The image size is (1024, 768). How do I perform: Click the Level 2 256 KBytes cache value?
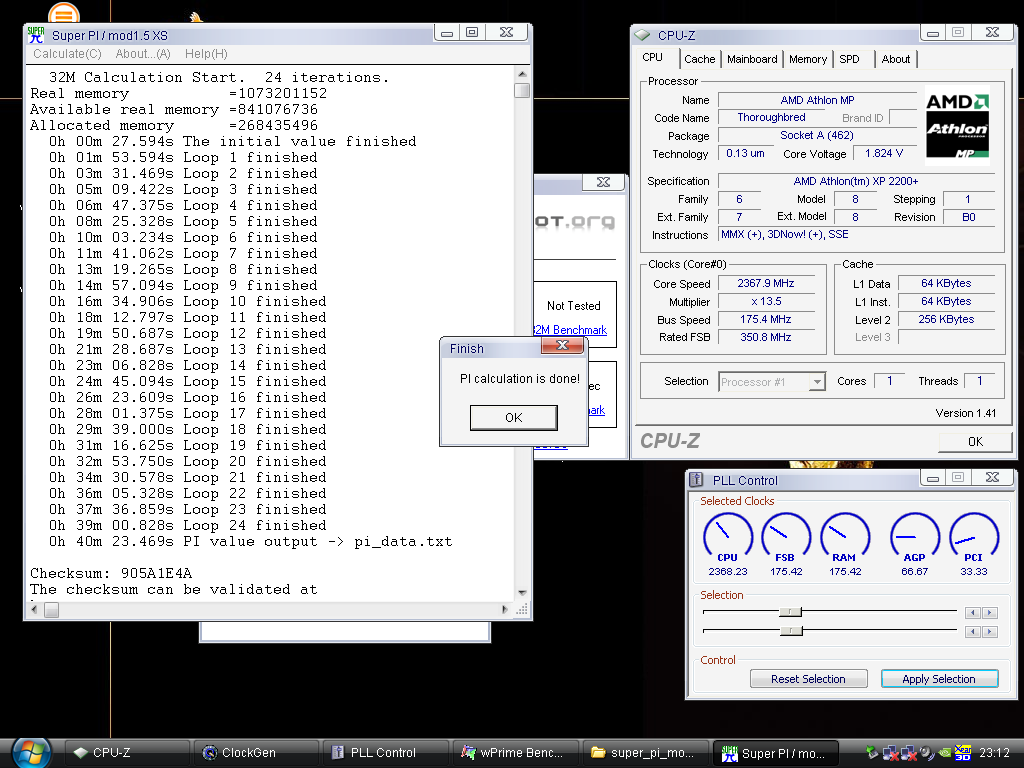(x=946, y=319)
